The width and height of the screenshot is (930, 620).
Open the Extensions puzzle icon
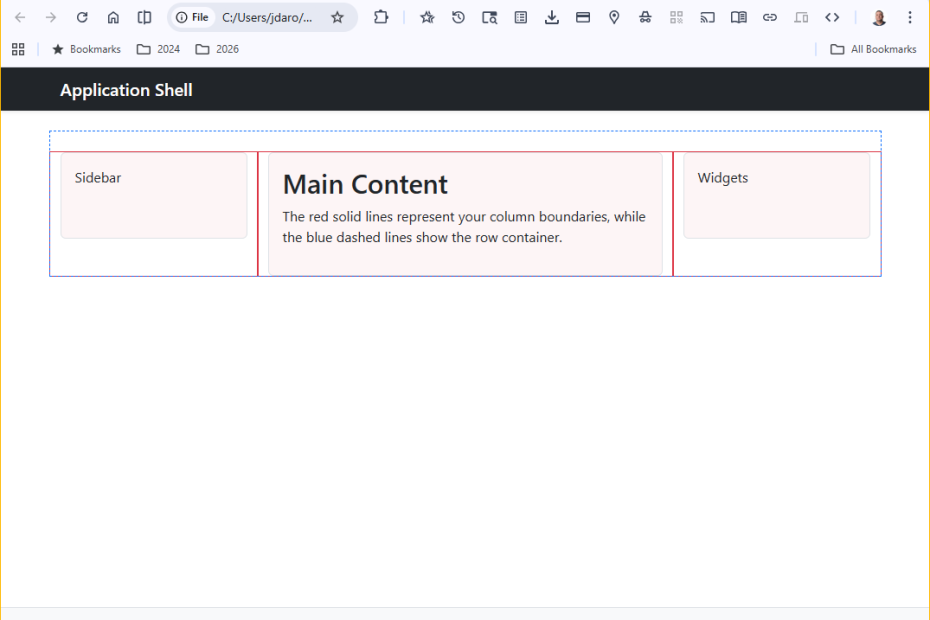(381, 17)
